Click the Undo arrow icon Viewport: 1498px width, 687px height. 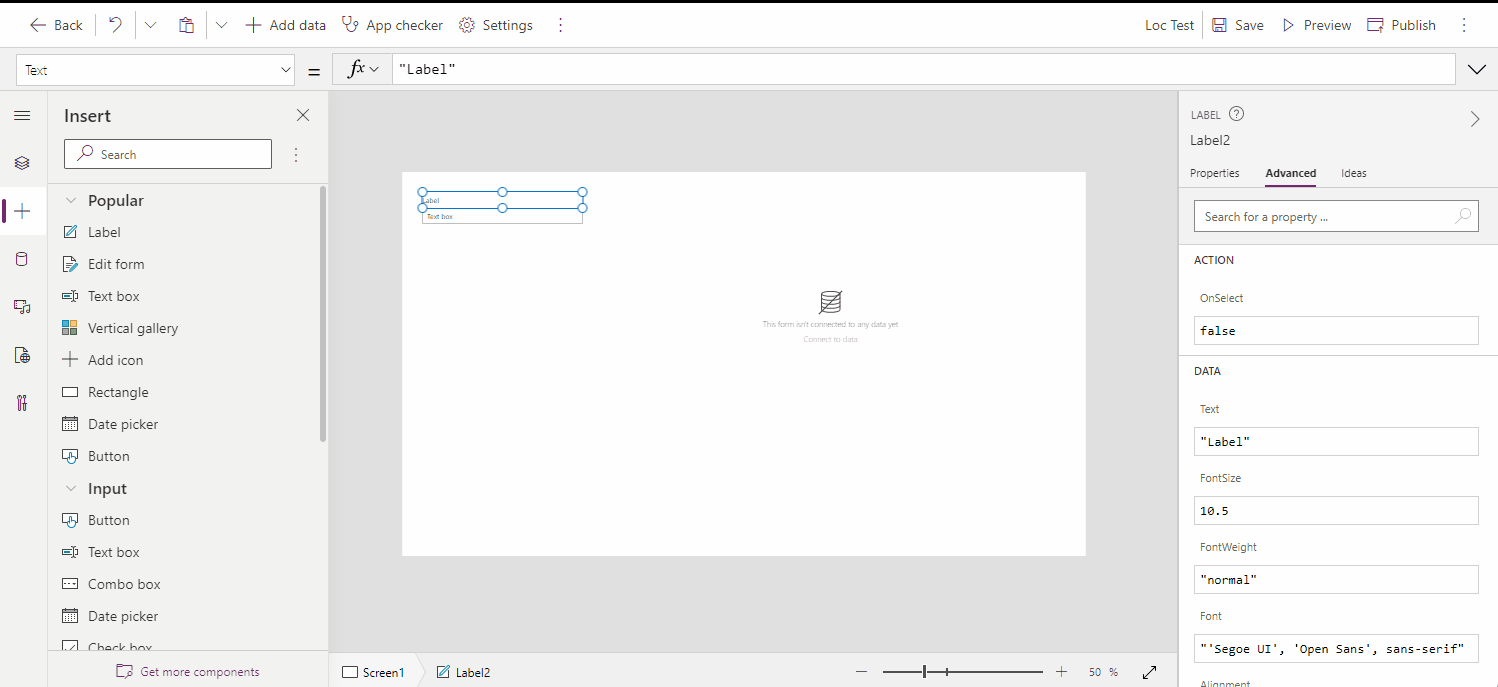115,25
